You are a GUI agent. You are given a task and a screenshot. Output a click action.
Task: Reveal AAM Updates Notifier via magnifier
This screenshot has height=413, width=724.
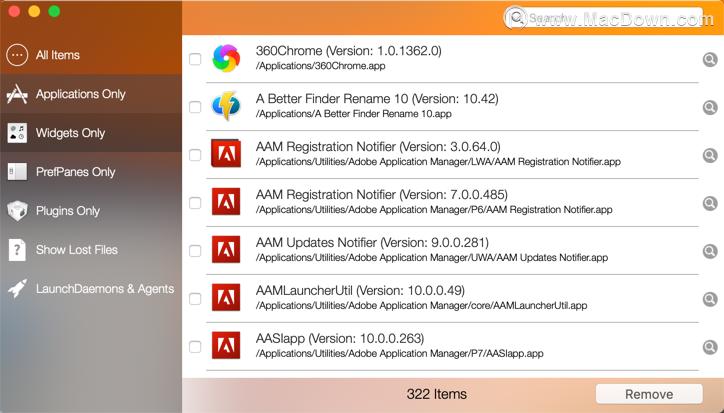(710, 251)
